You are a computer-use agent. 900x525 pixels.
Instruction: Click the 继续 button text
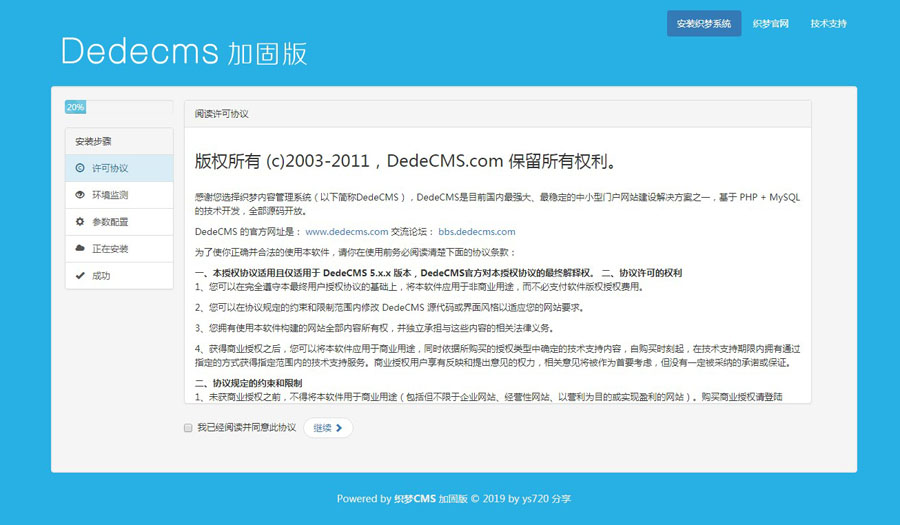click(x=323, y=428)
